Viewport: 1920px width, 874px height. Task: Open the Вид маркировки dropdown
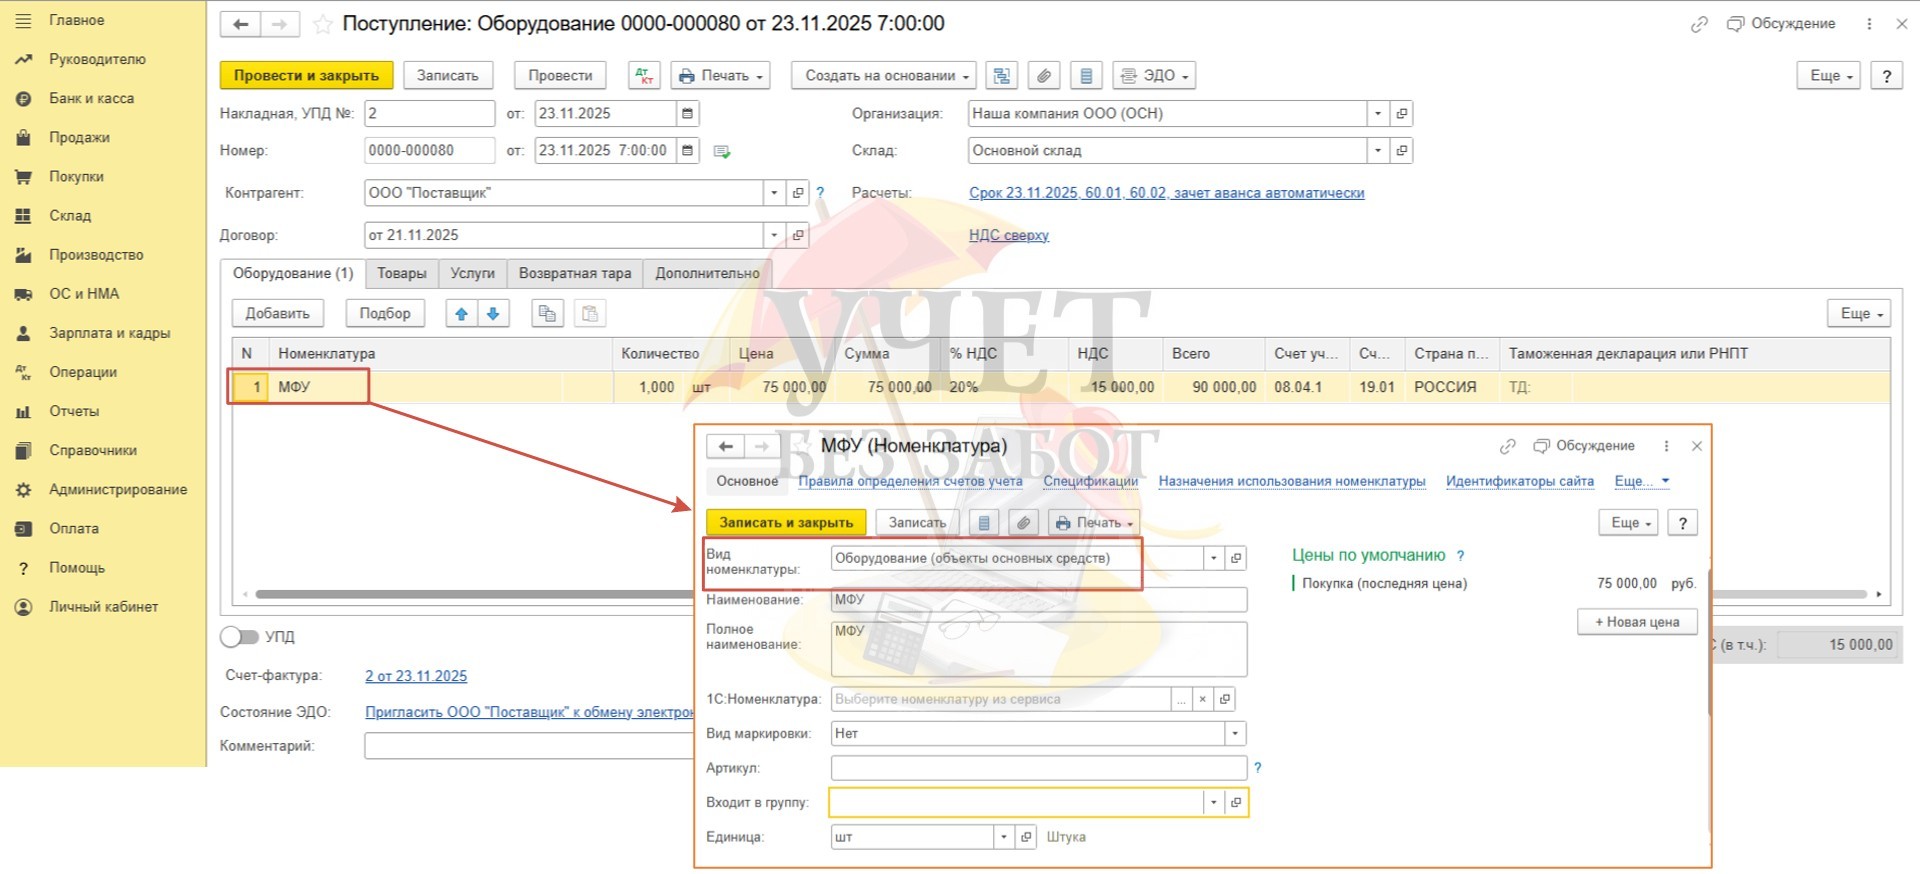1235,734
